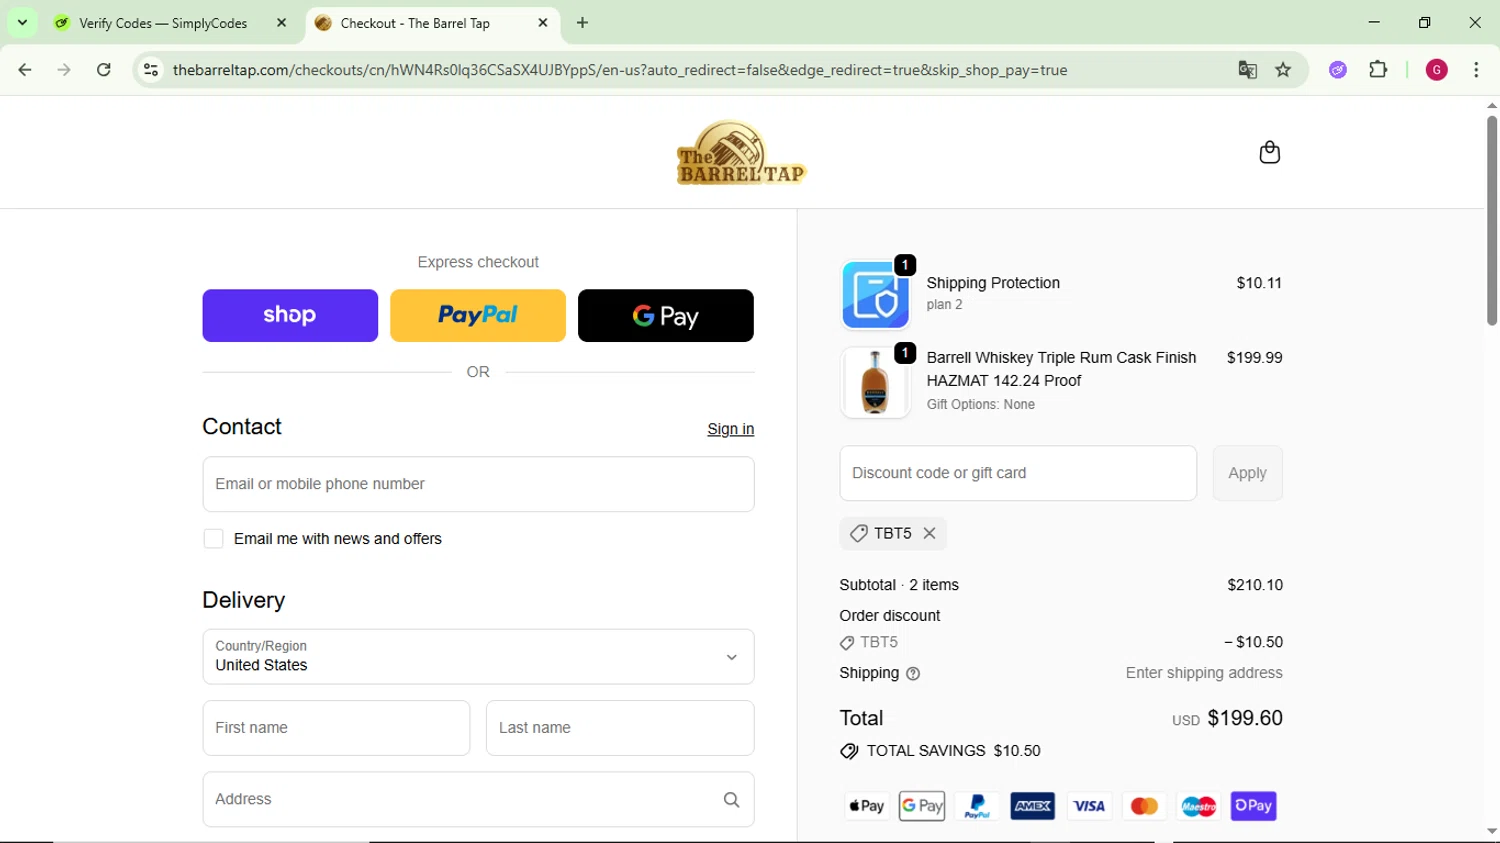Screen dimensions: 1500x843
Task: Pay with the PayPal express checkout button
Action: 478,316
